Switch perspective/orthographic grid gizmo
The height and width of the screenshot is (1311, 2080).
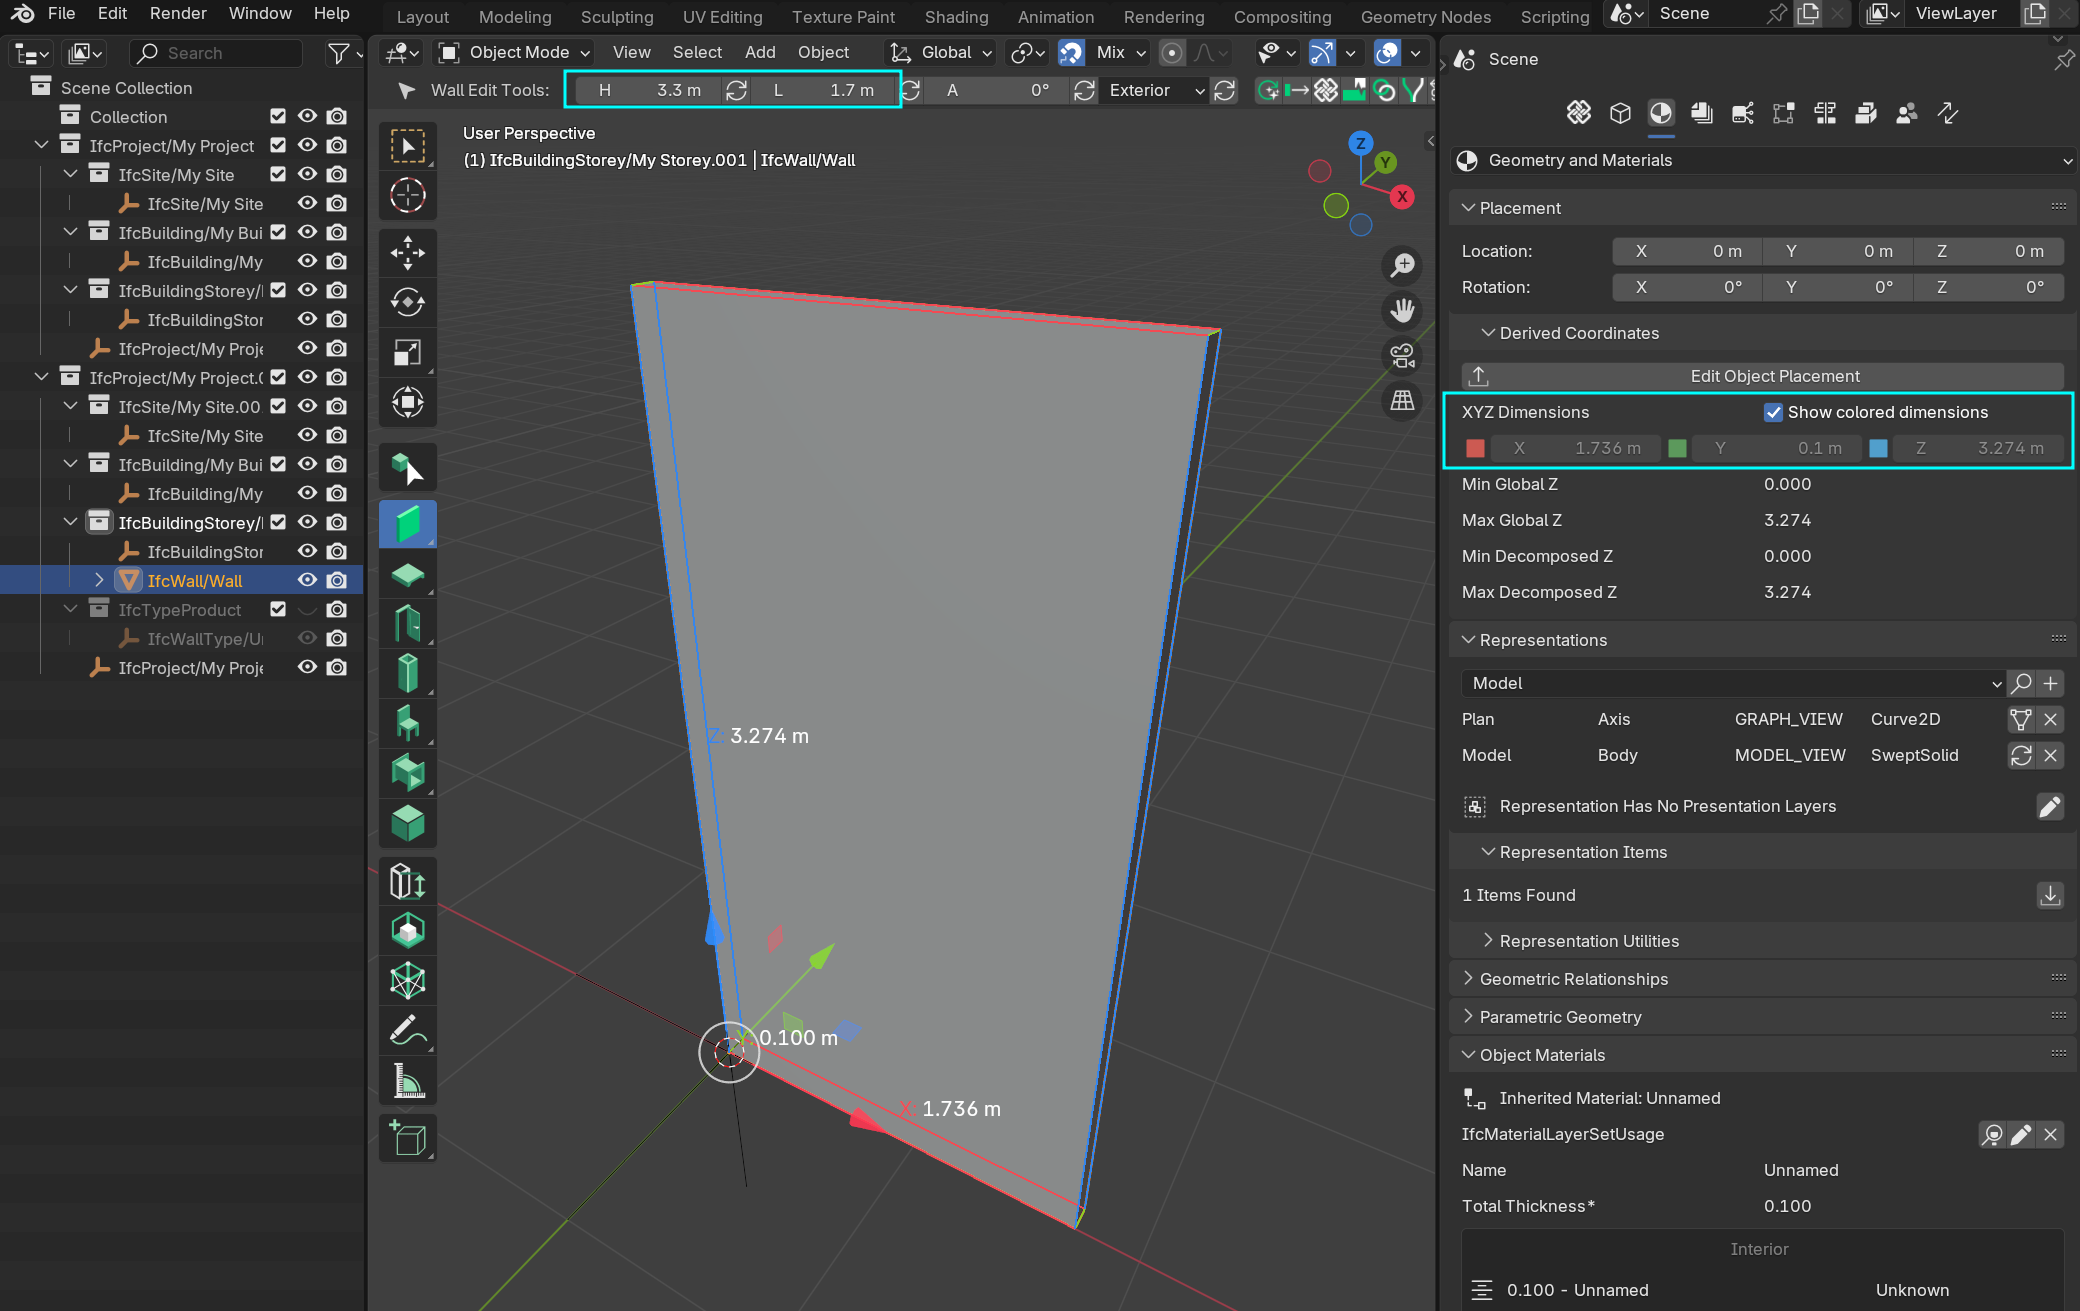(1403, 400)
